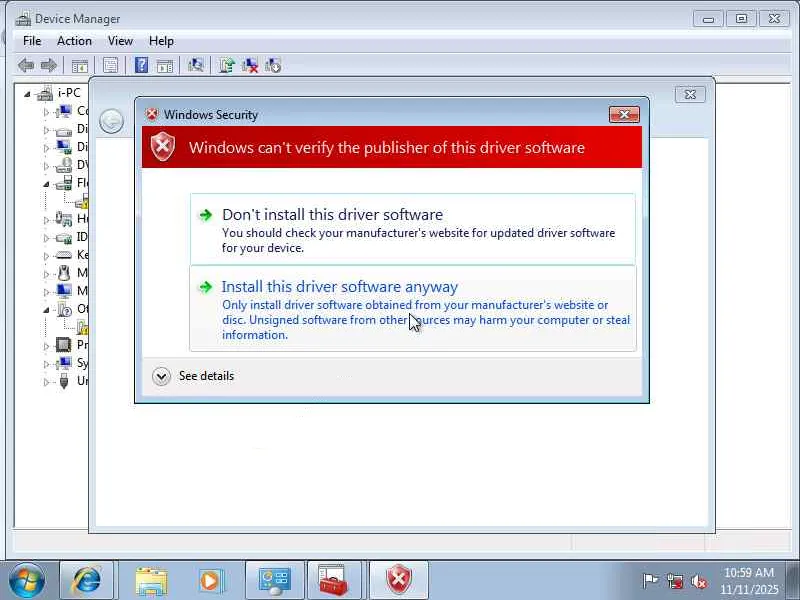
Task: Click the blue Help question-mark toolbar icon
Action: click(141, 65)
